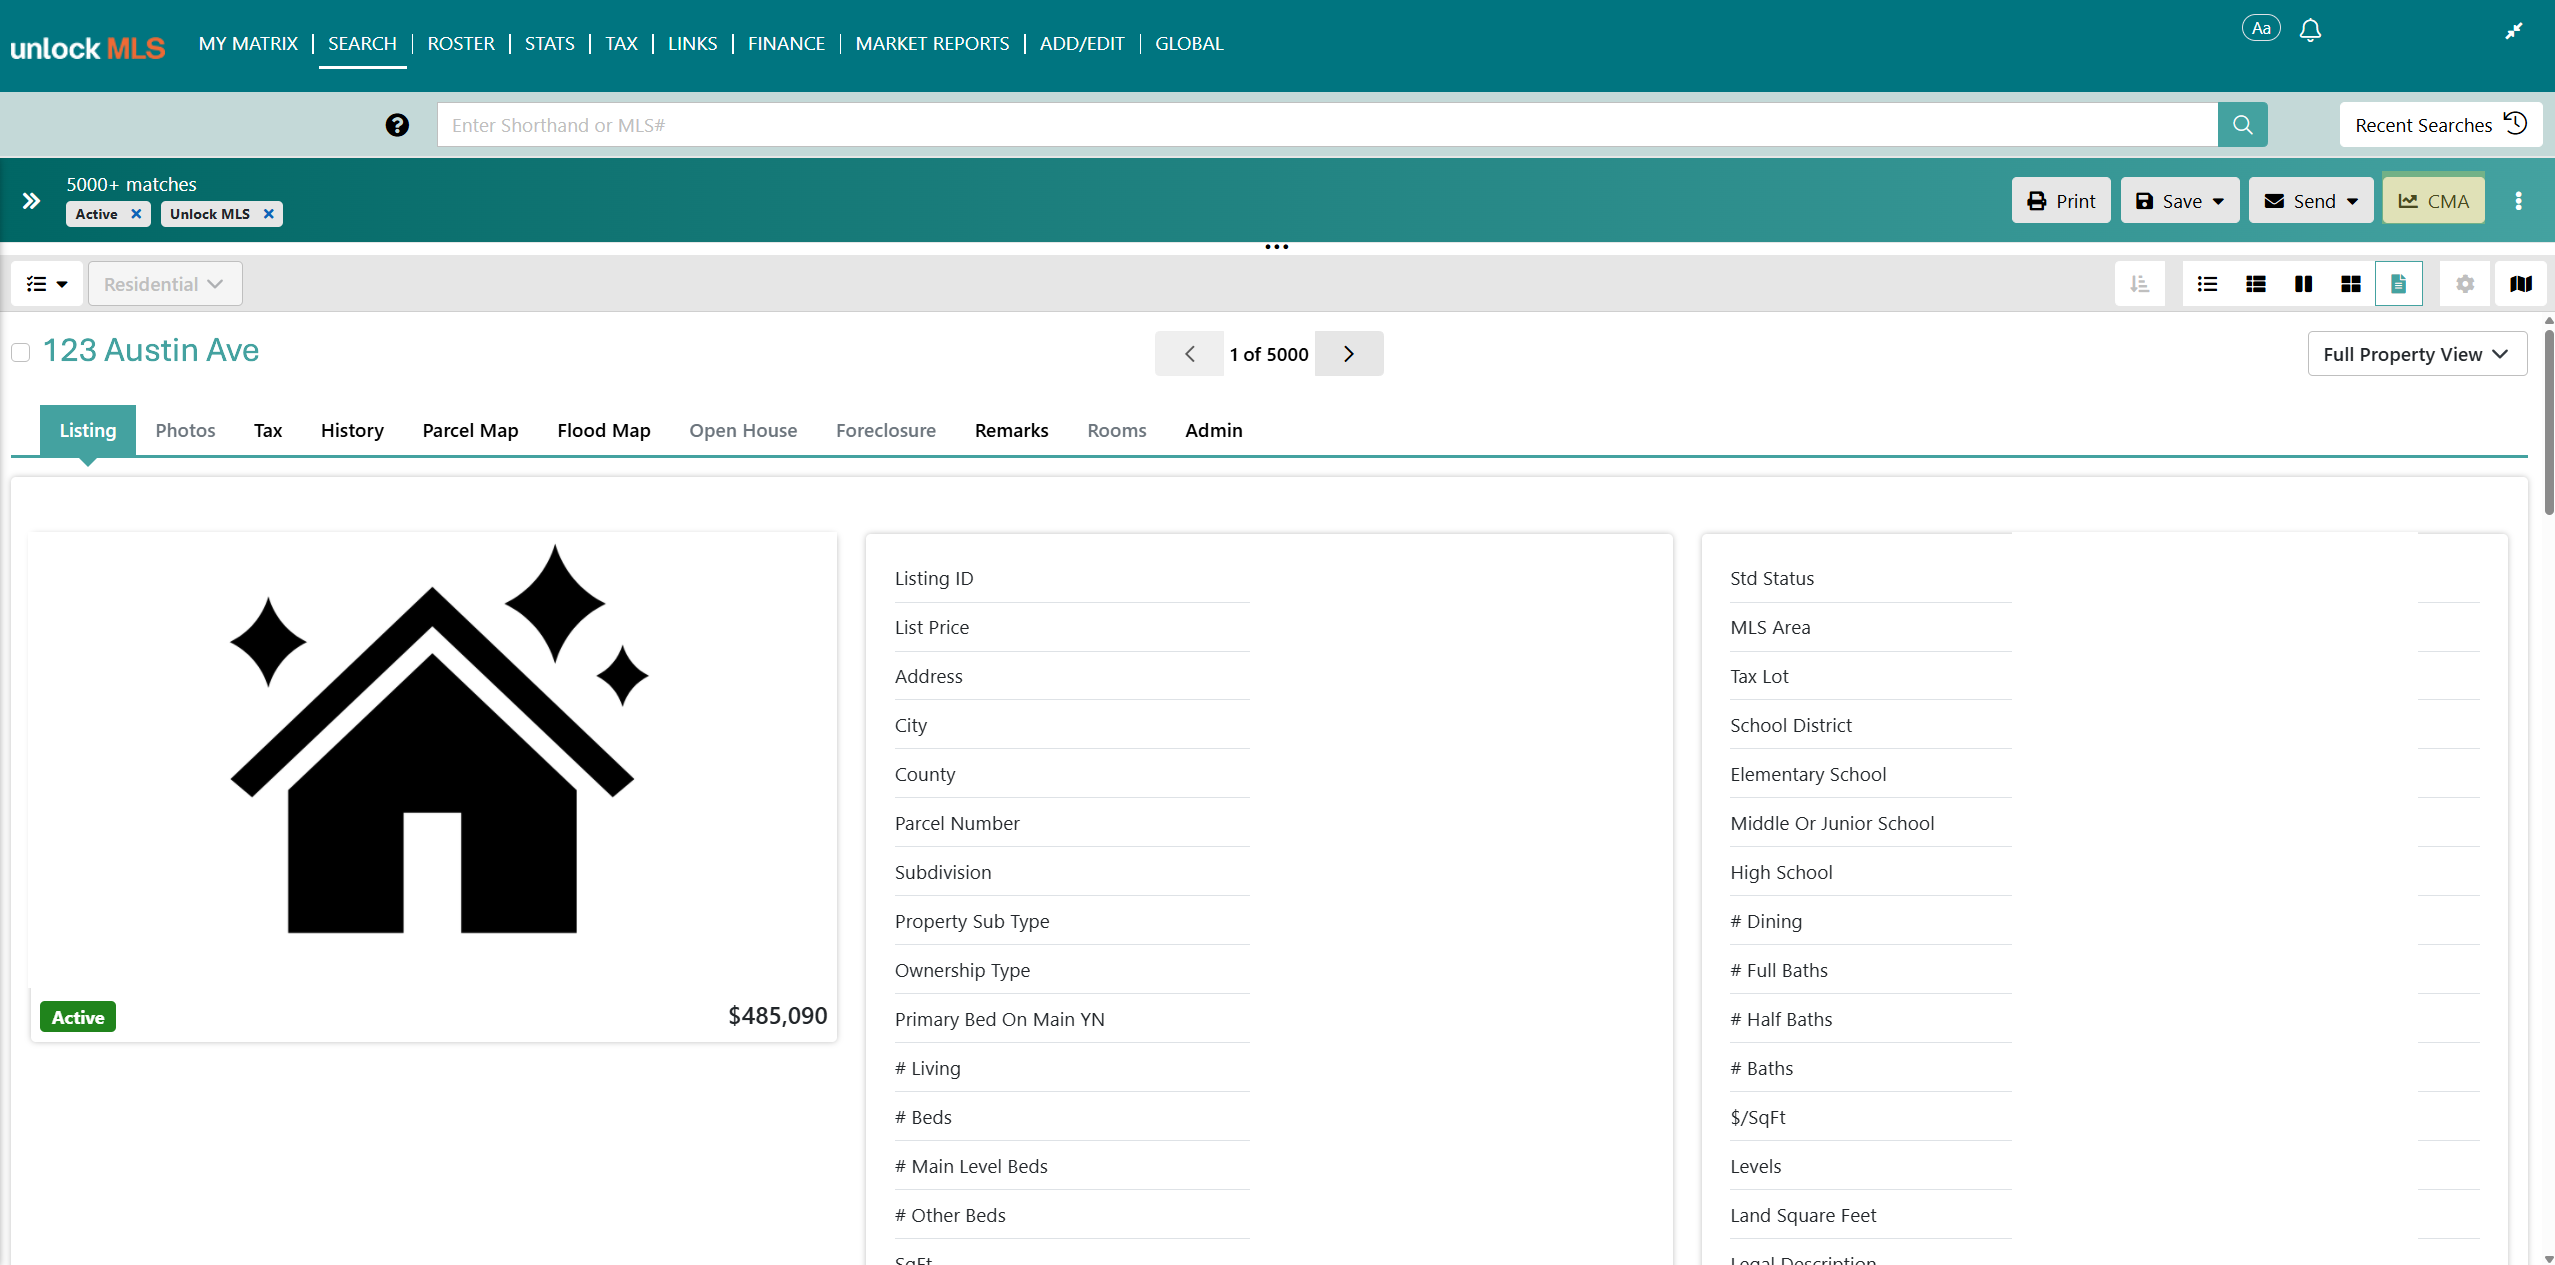Open the FINANCE menu
2555x1265 pixels.
[x=786, y=44]
